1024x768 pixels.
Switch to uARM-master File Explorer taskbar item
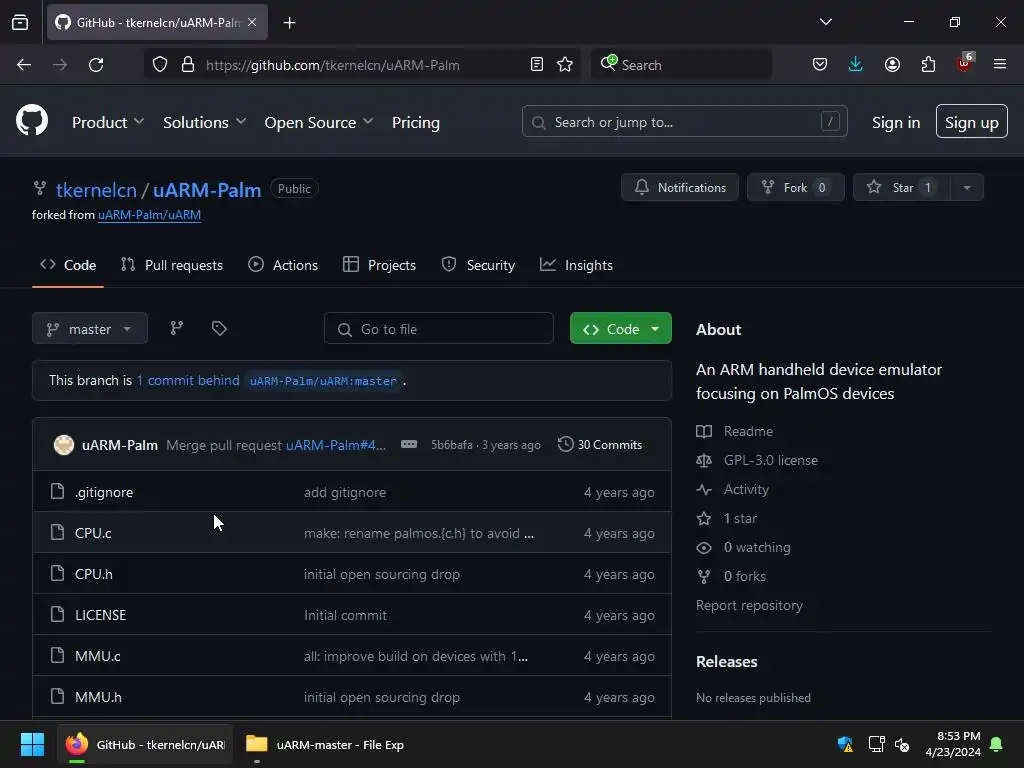pos(325,744)
